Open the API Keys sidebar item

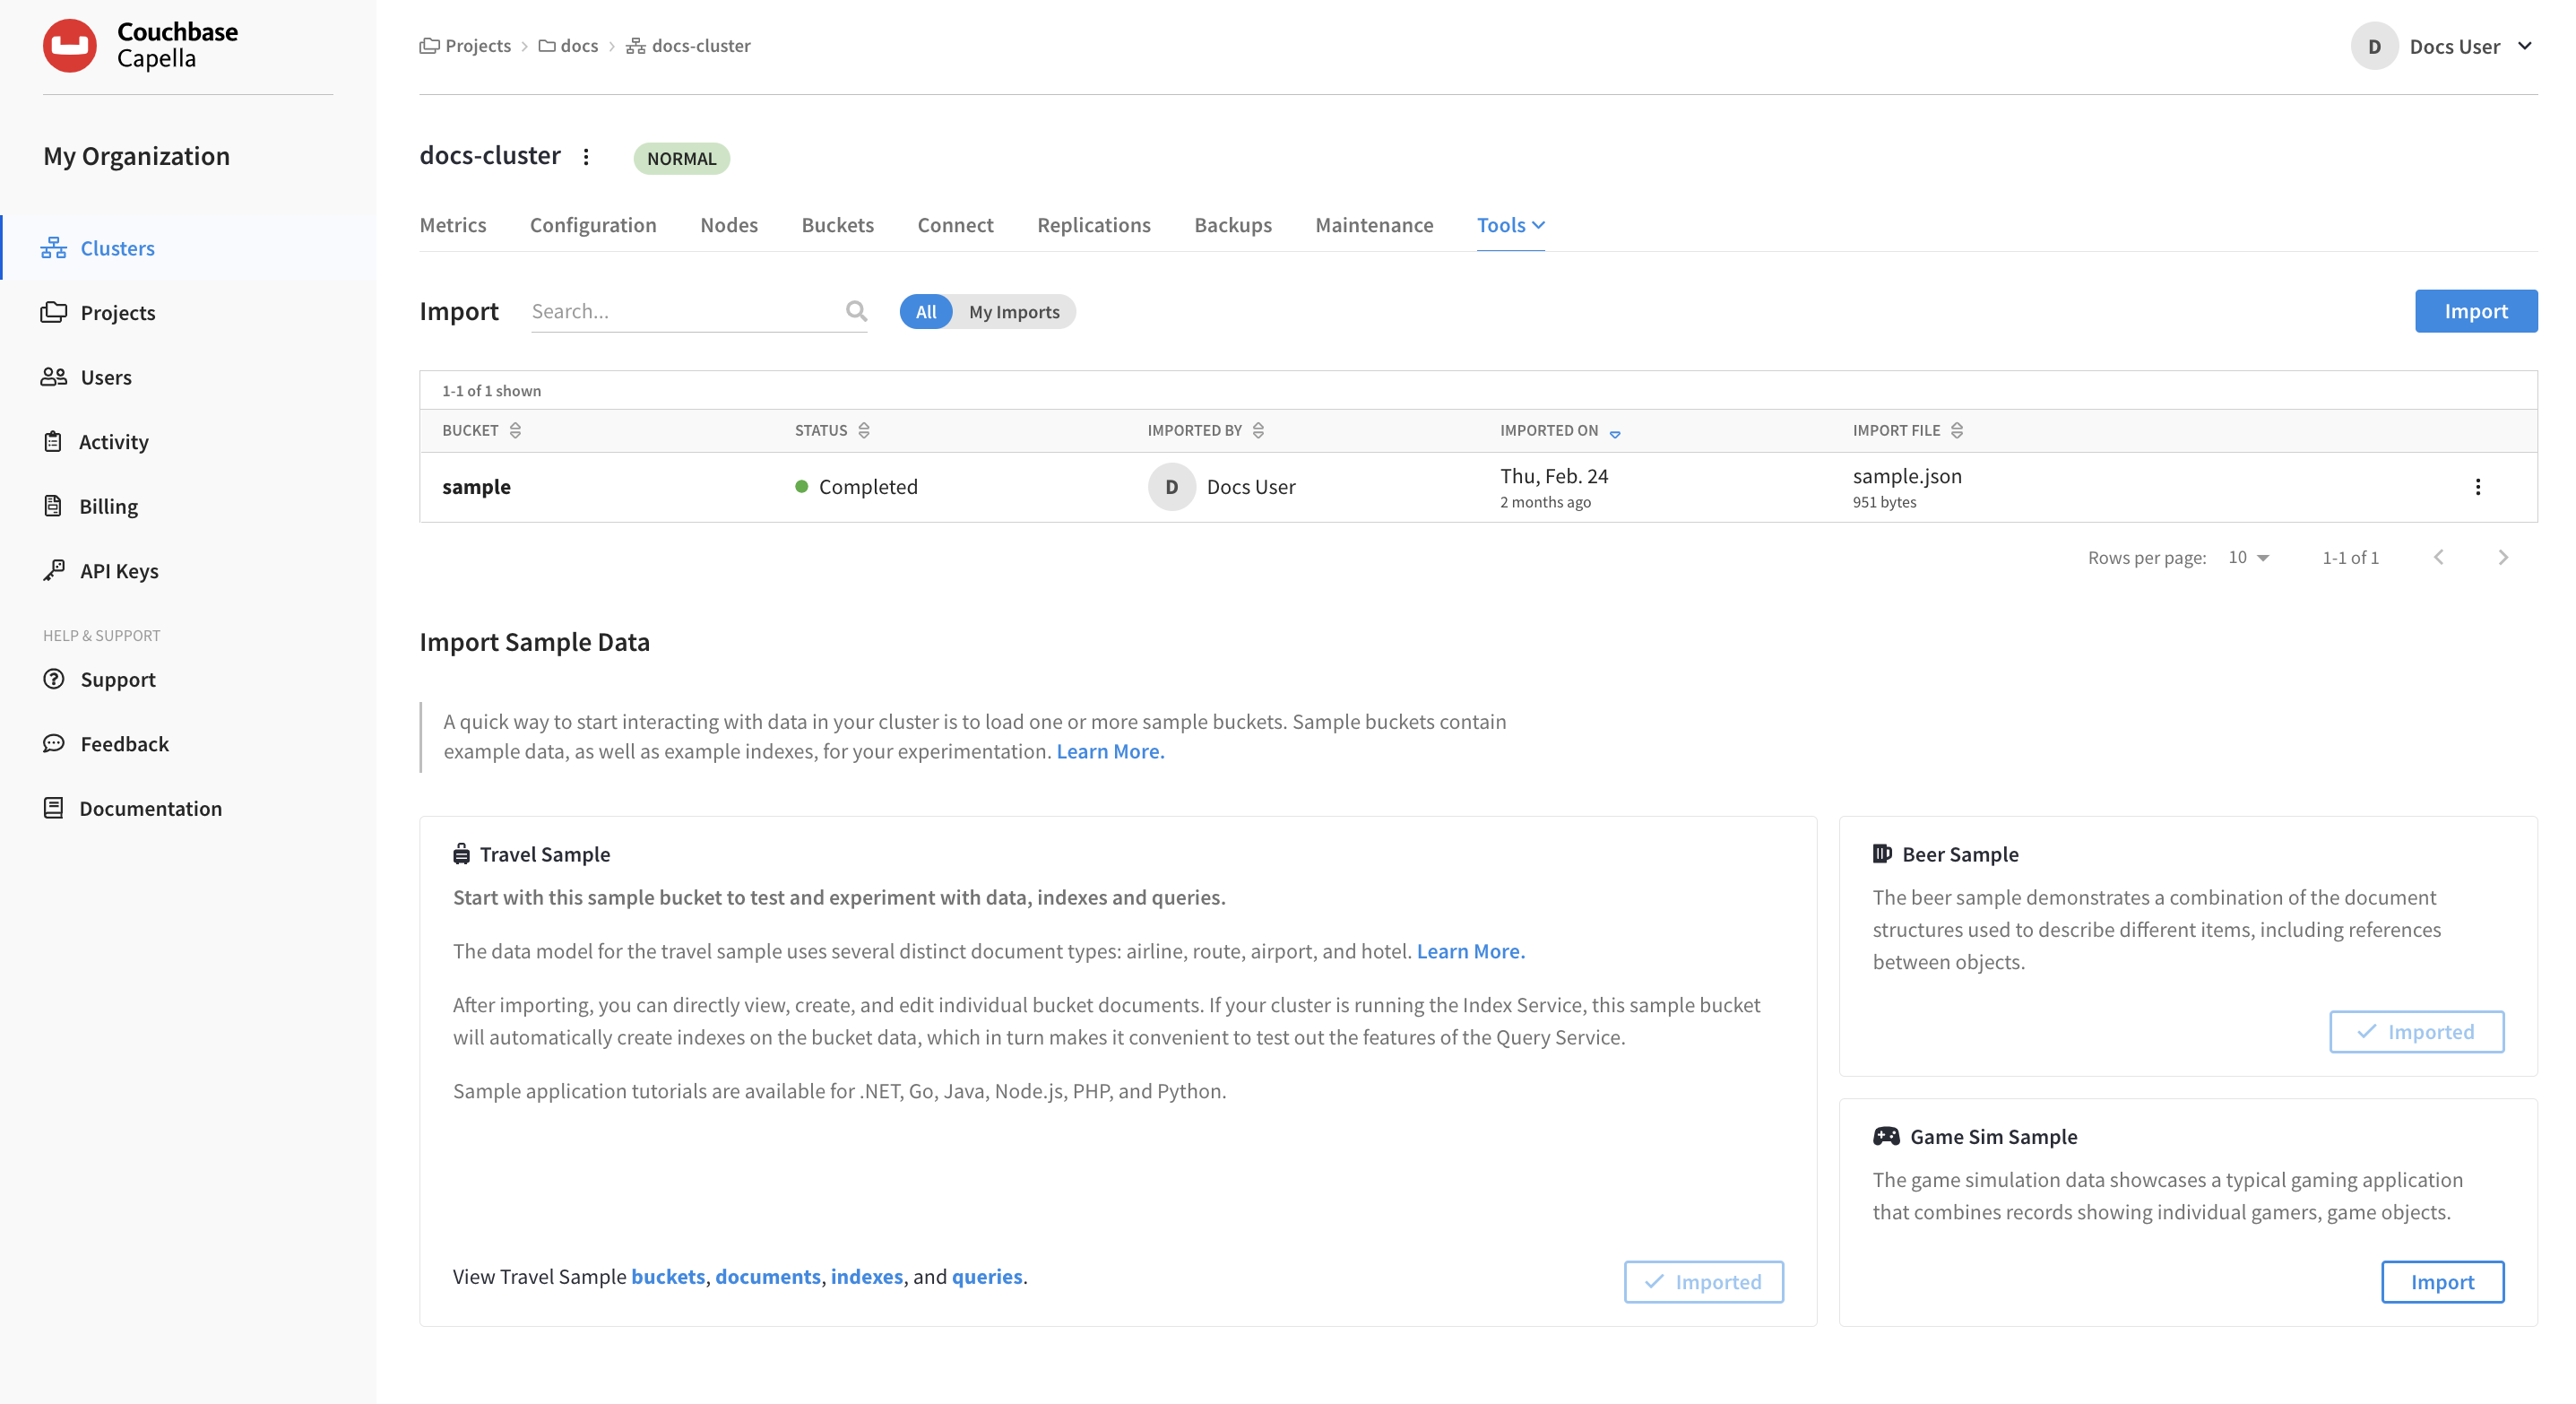[119, 570]
